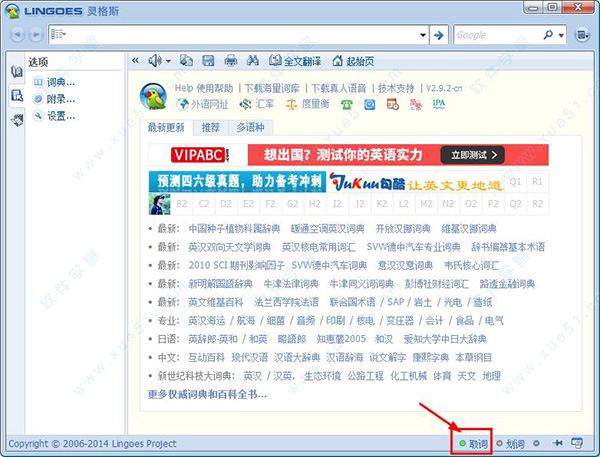Viewport: 600px width, 457px height.
Task: Open 汉语大辞典 link
Action: (297, 357)
